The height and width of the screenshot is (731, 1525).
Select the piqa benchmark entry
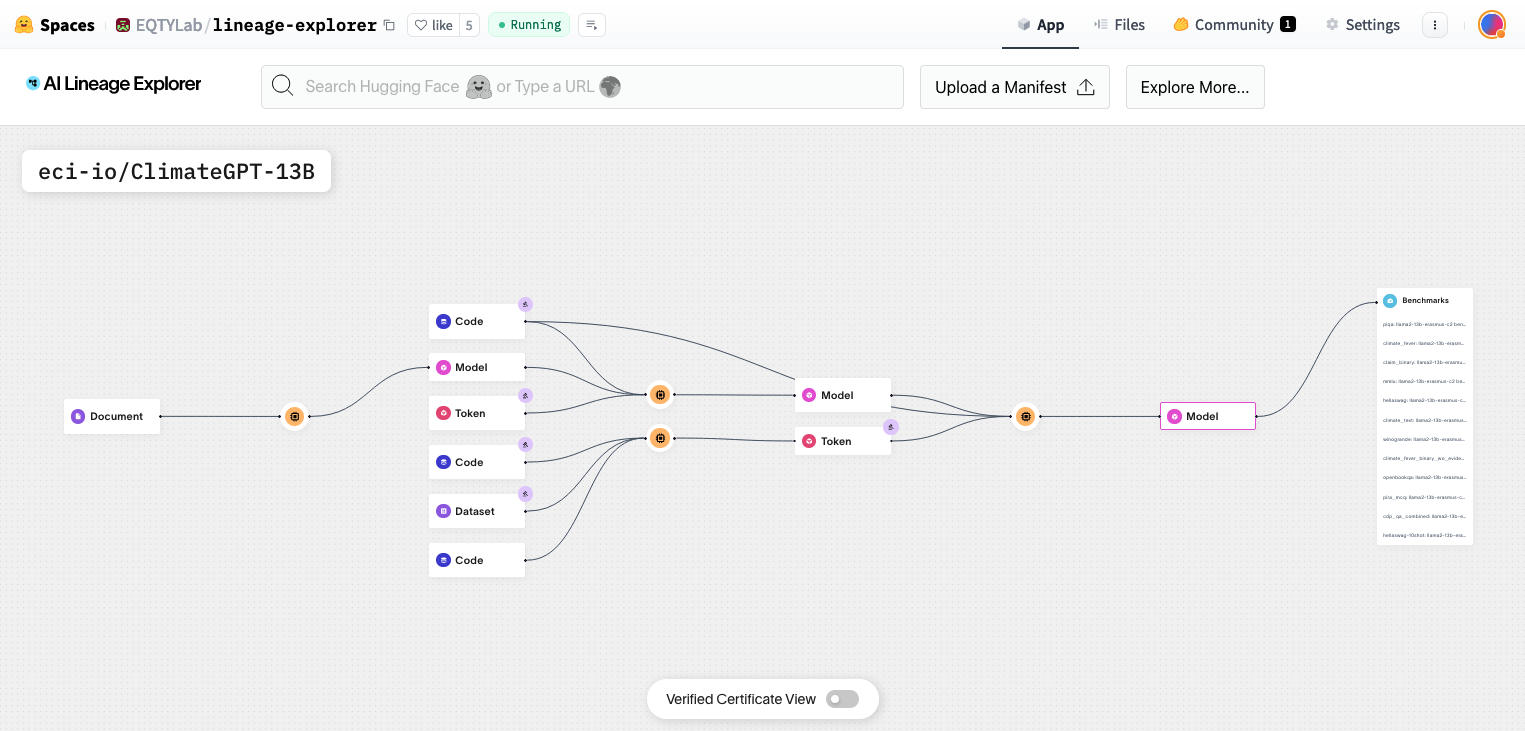tap(1422, 325)
